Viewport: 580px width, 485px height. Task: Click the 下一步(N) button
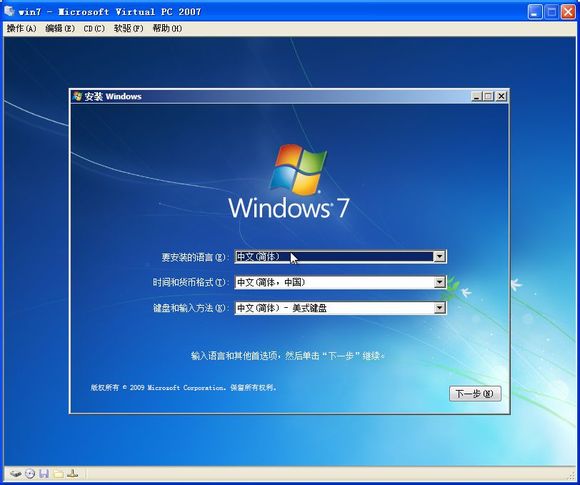pyautogui.click(x=475, y=394)
